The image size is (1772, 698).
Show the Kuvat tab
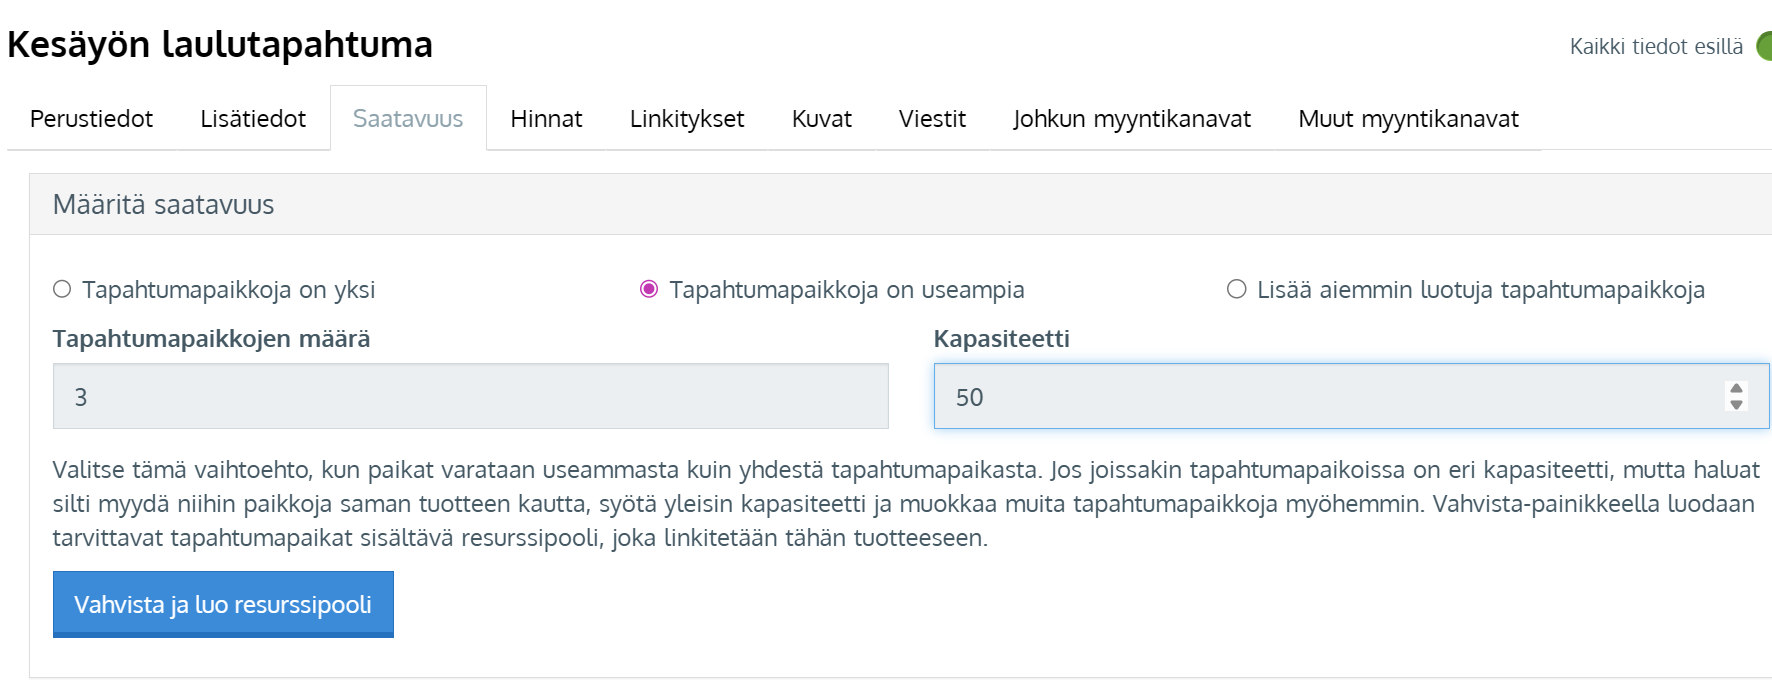coord(821,119)
